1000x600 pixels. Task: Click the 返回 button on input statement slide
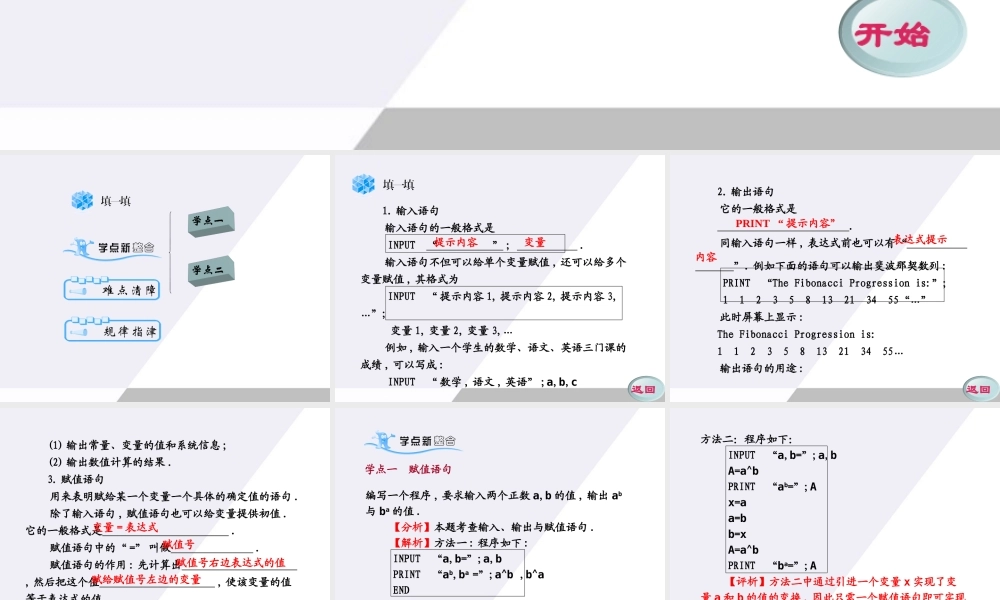click(645, 388)
